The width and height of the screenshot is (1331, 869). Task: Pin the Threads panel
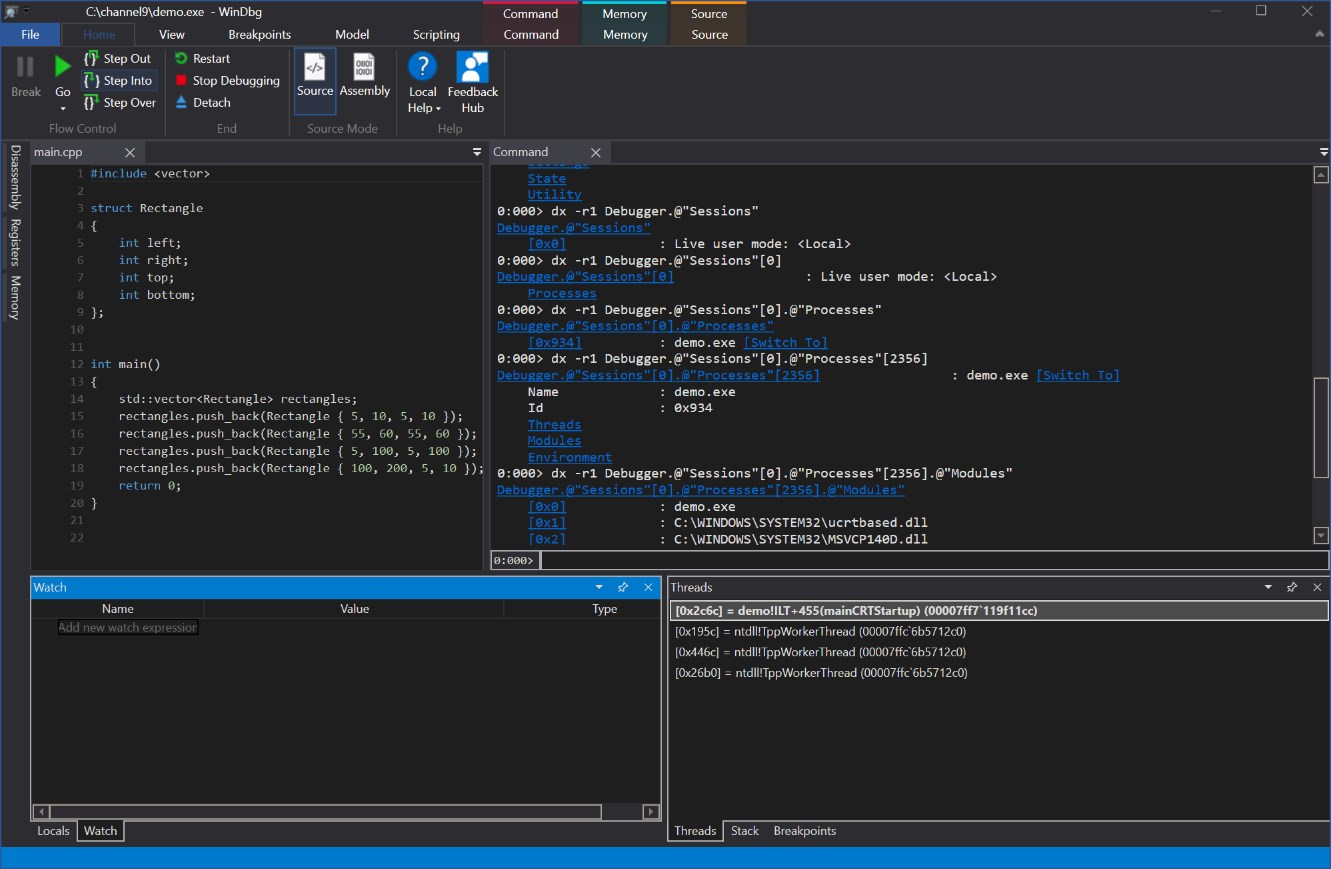pos(1291,587)
